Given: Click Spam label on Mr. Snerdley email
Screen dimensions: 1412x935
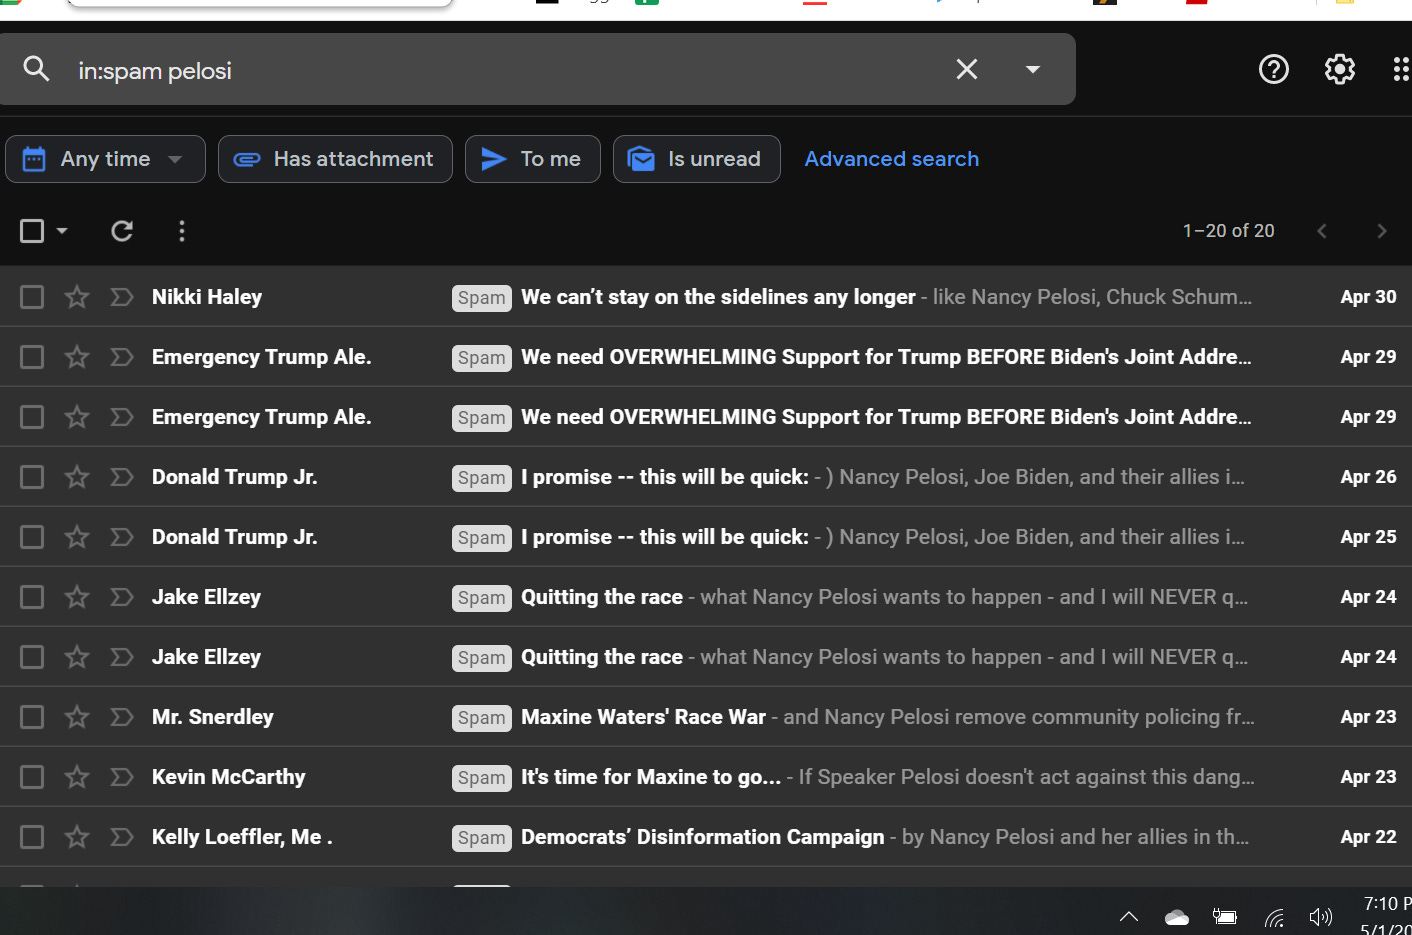Looking at the screenshot, I should tap(482, 718).
